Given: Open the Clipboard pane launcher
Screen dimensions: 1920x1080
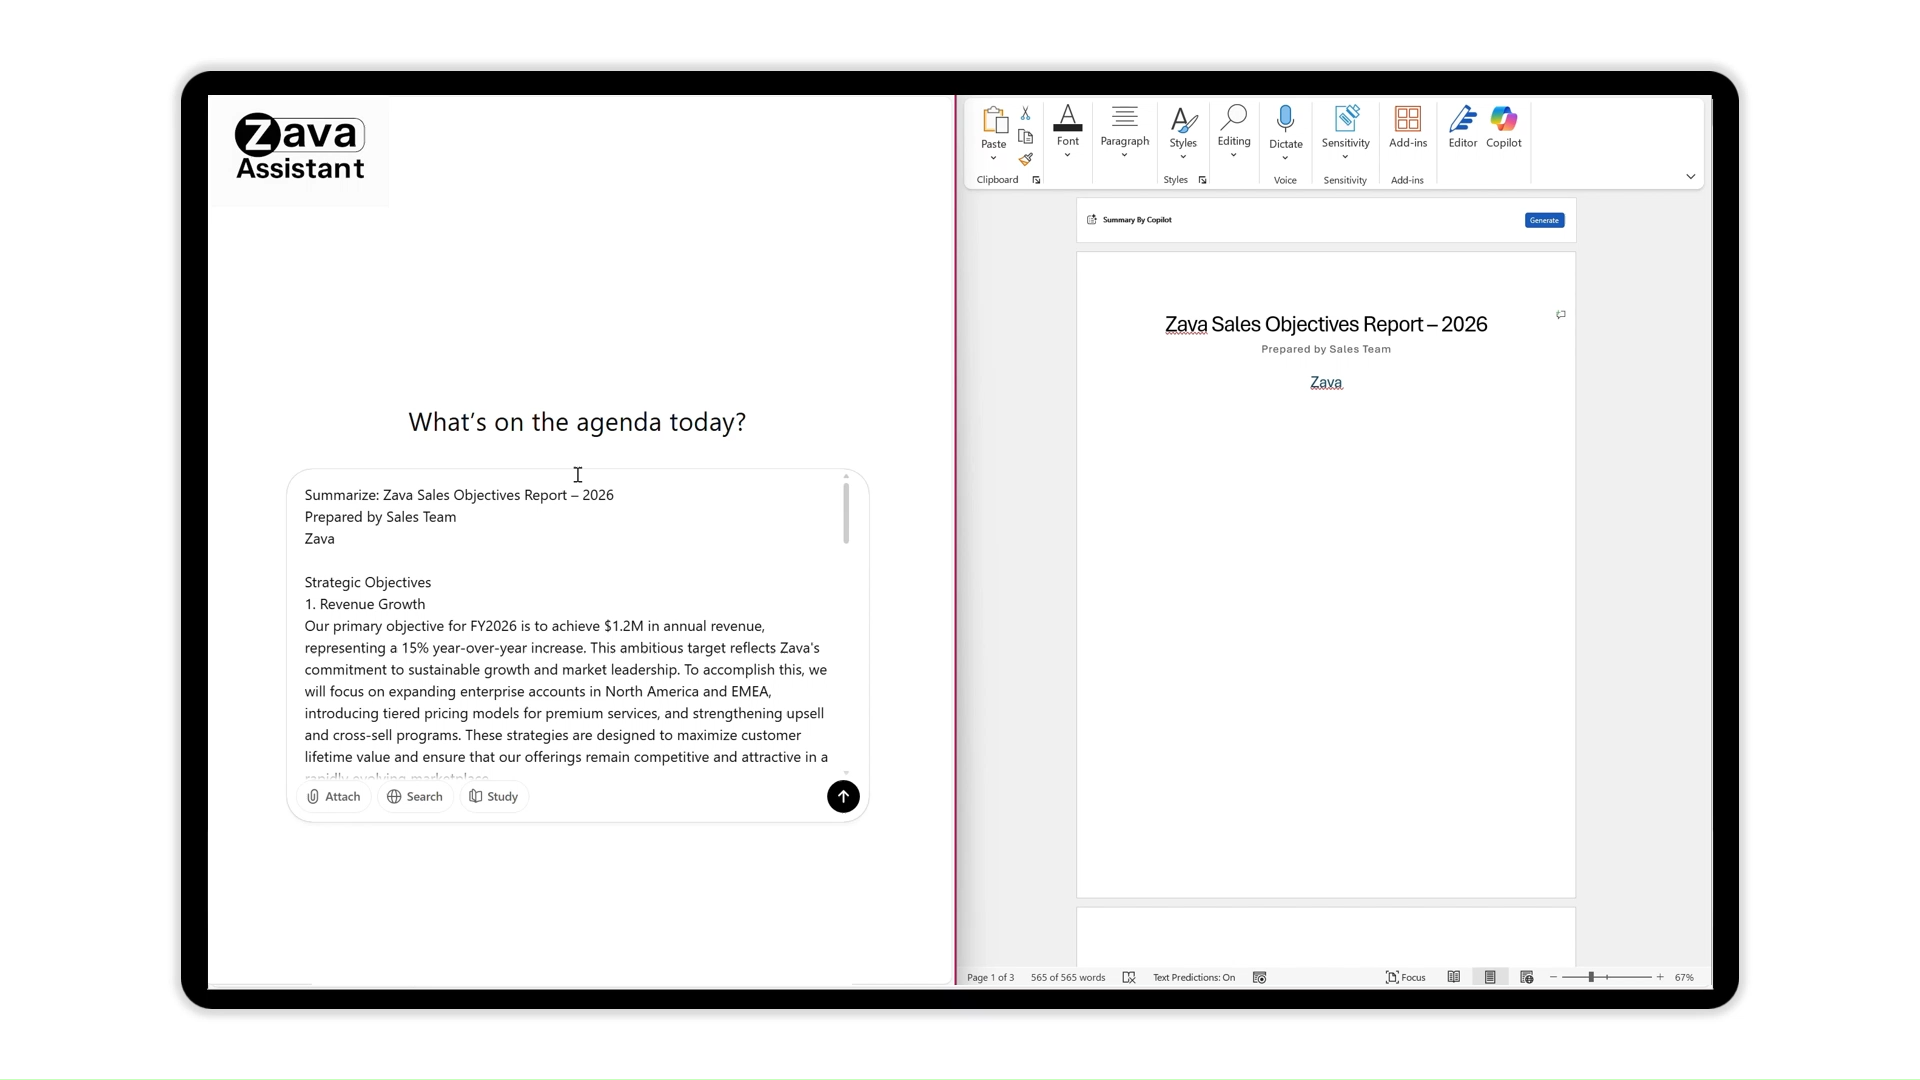Looking at the screenshot, I should point(1037,181).
